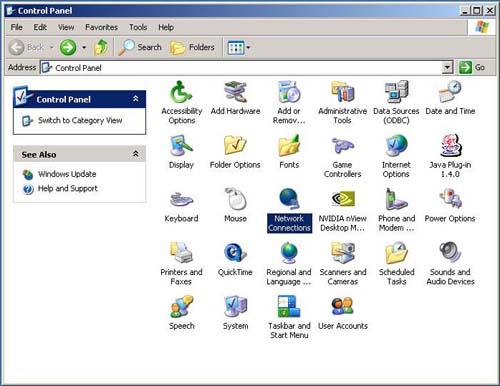The width and height of the screenshot is (500, 386).
Task: Collapse the Control Panel side pane
Action: [136, 99]
